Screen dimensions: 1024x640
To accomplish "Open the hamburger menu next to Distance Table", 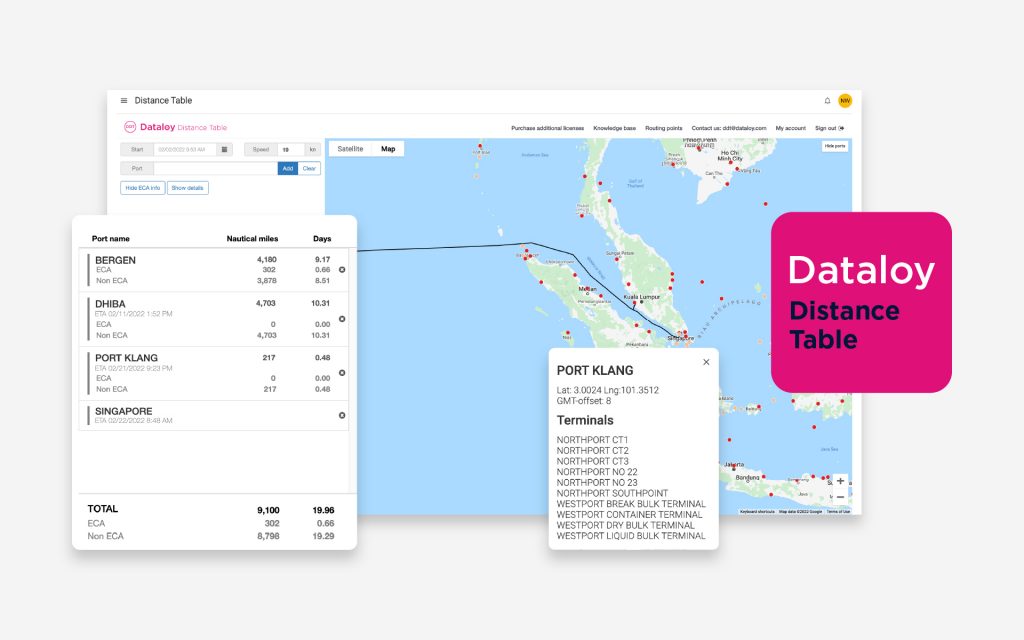I will [122, 100].
